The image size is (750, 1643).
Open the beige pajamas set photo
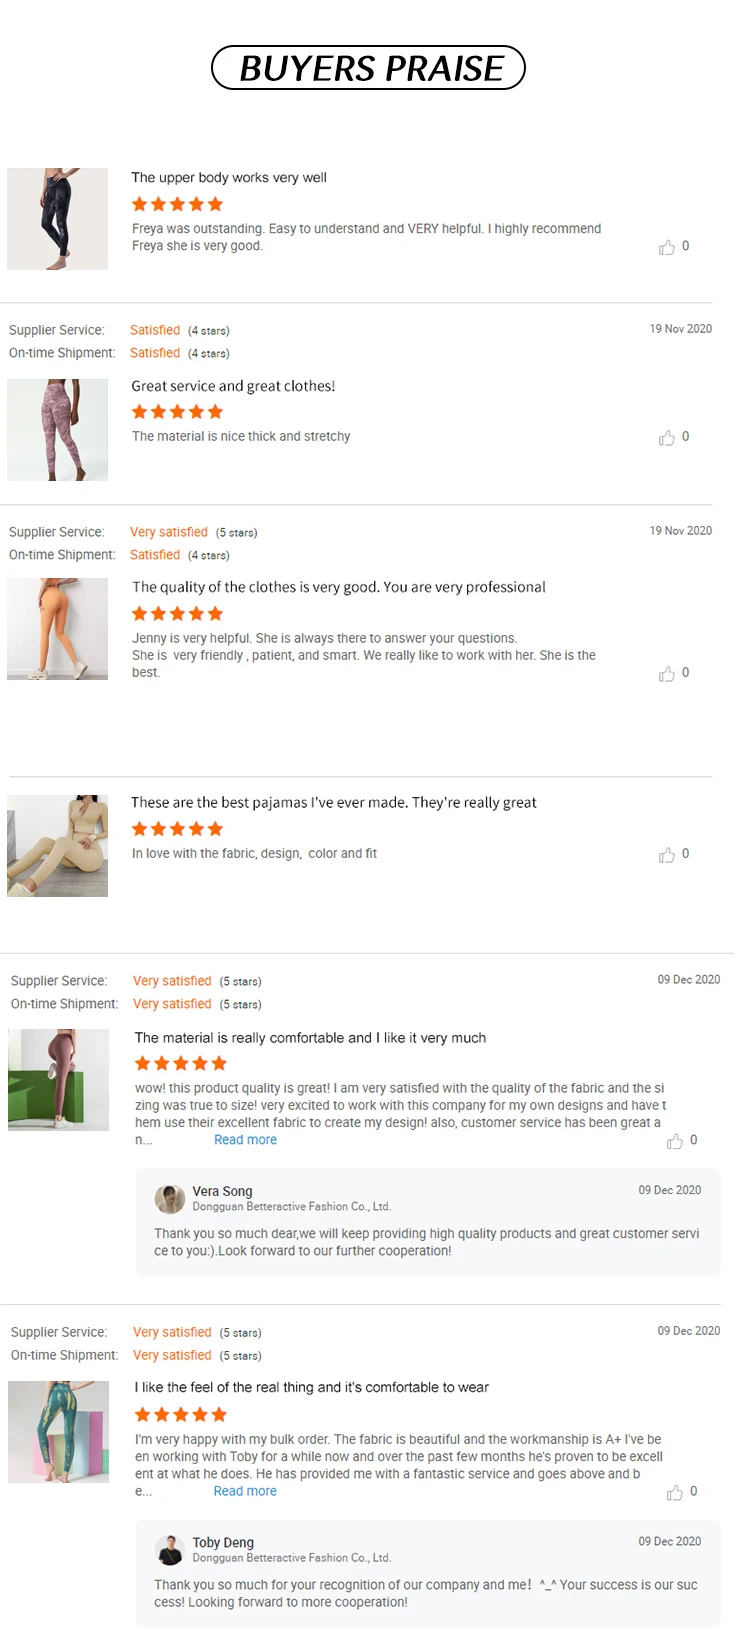pos(57,846)
